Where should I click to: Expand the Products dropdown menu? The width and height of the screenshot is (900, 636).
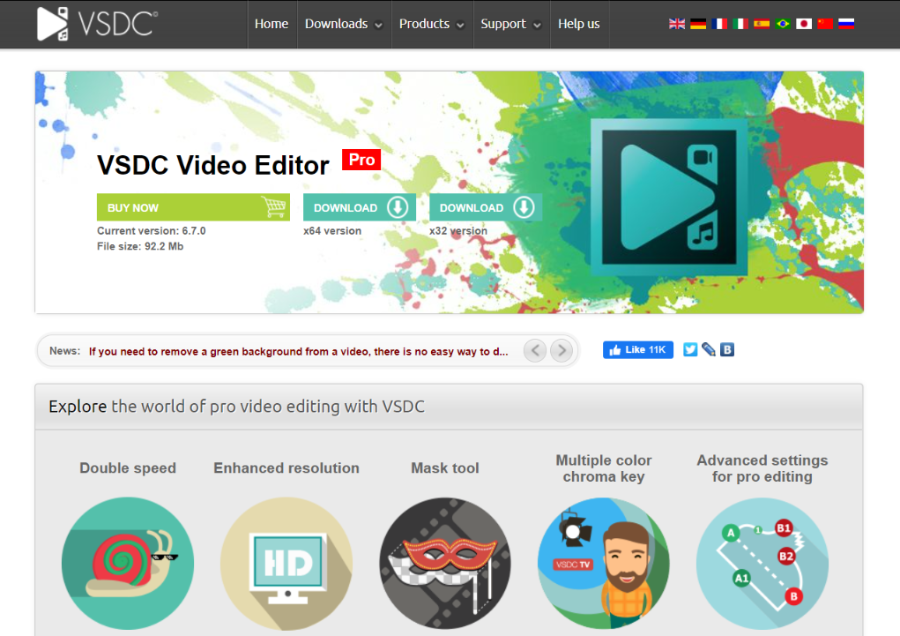point(432,24)
